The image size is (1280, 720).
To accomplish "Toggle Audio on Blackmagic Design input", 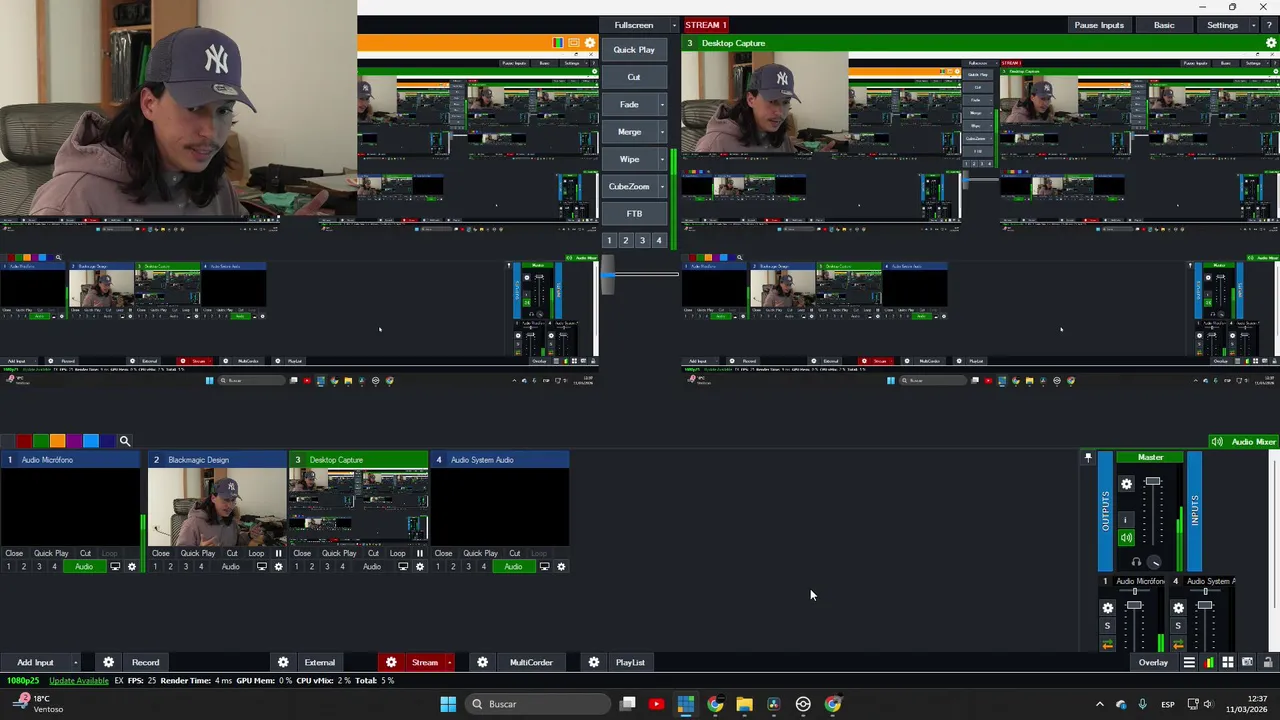I will 230,567.
